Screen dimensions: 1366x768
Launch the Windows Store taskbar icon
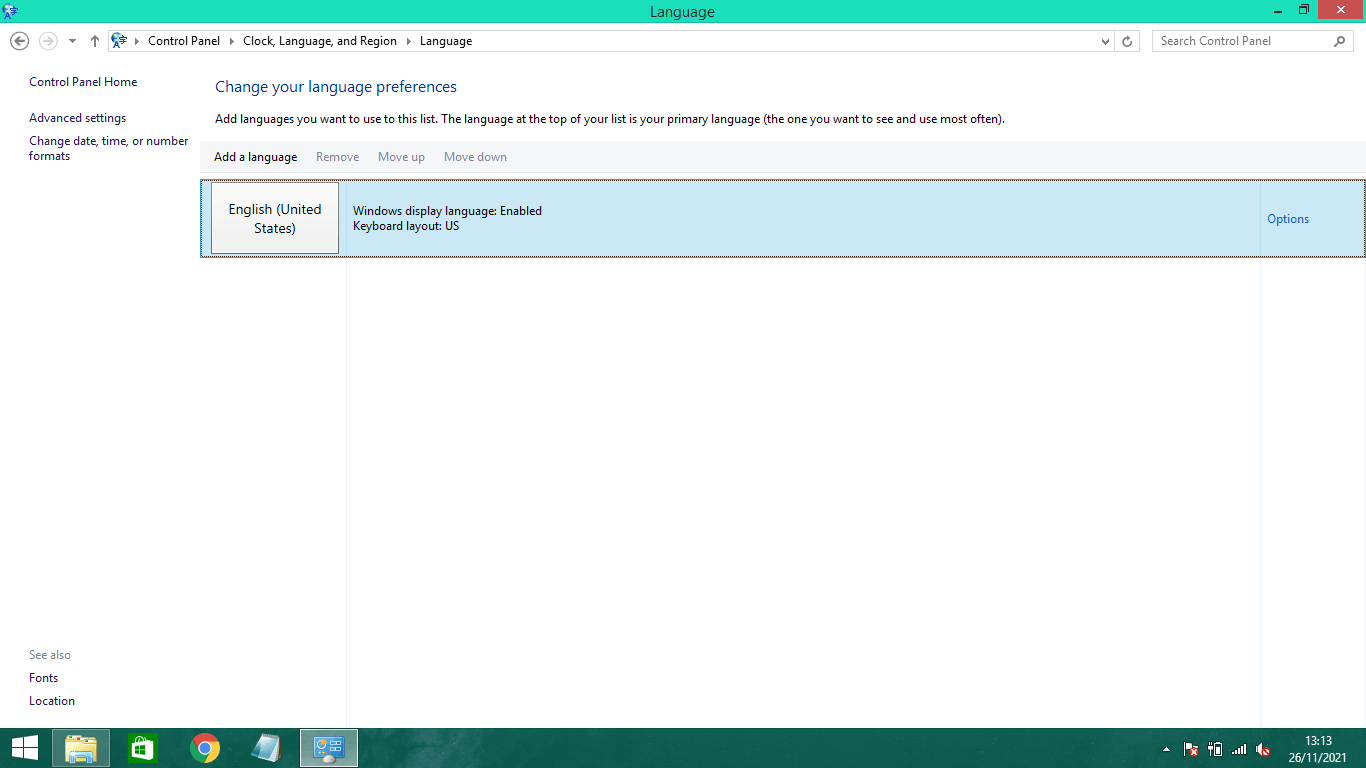pyautogui.click(x=143, y=748)
